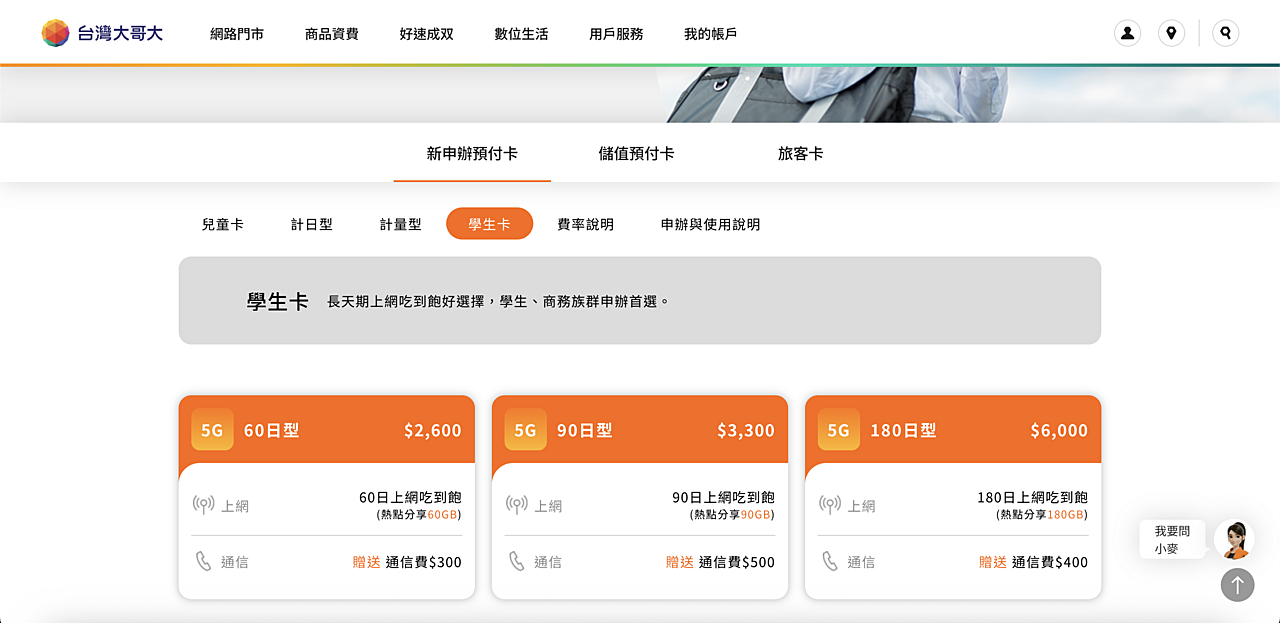
Task: Click the 5G badge on 60日型 card
Action: (212, 430)
